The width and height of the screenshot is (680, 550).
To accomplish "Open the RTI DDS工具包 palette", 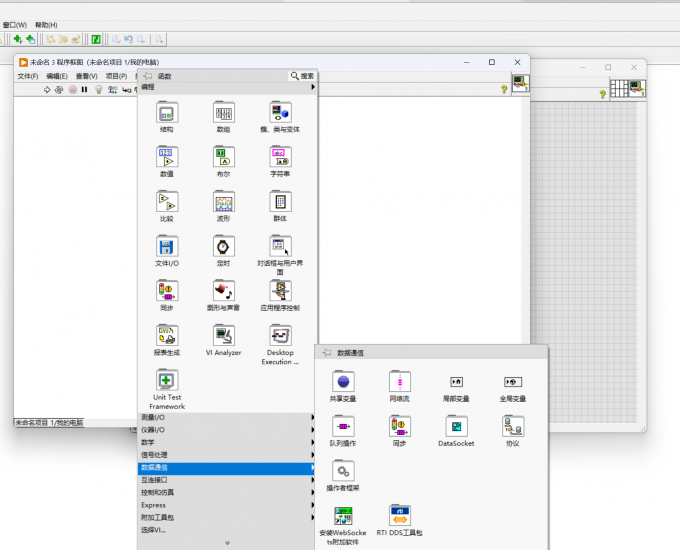I will click(x=399, y=516).
